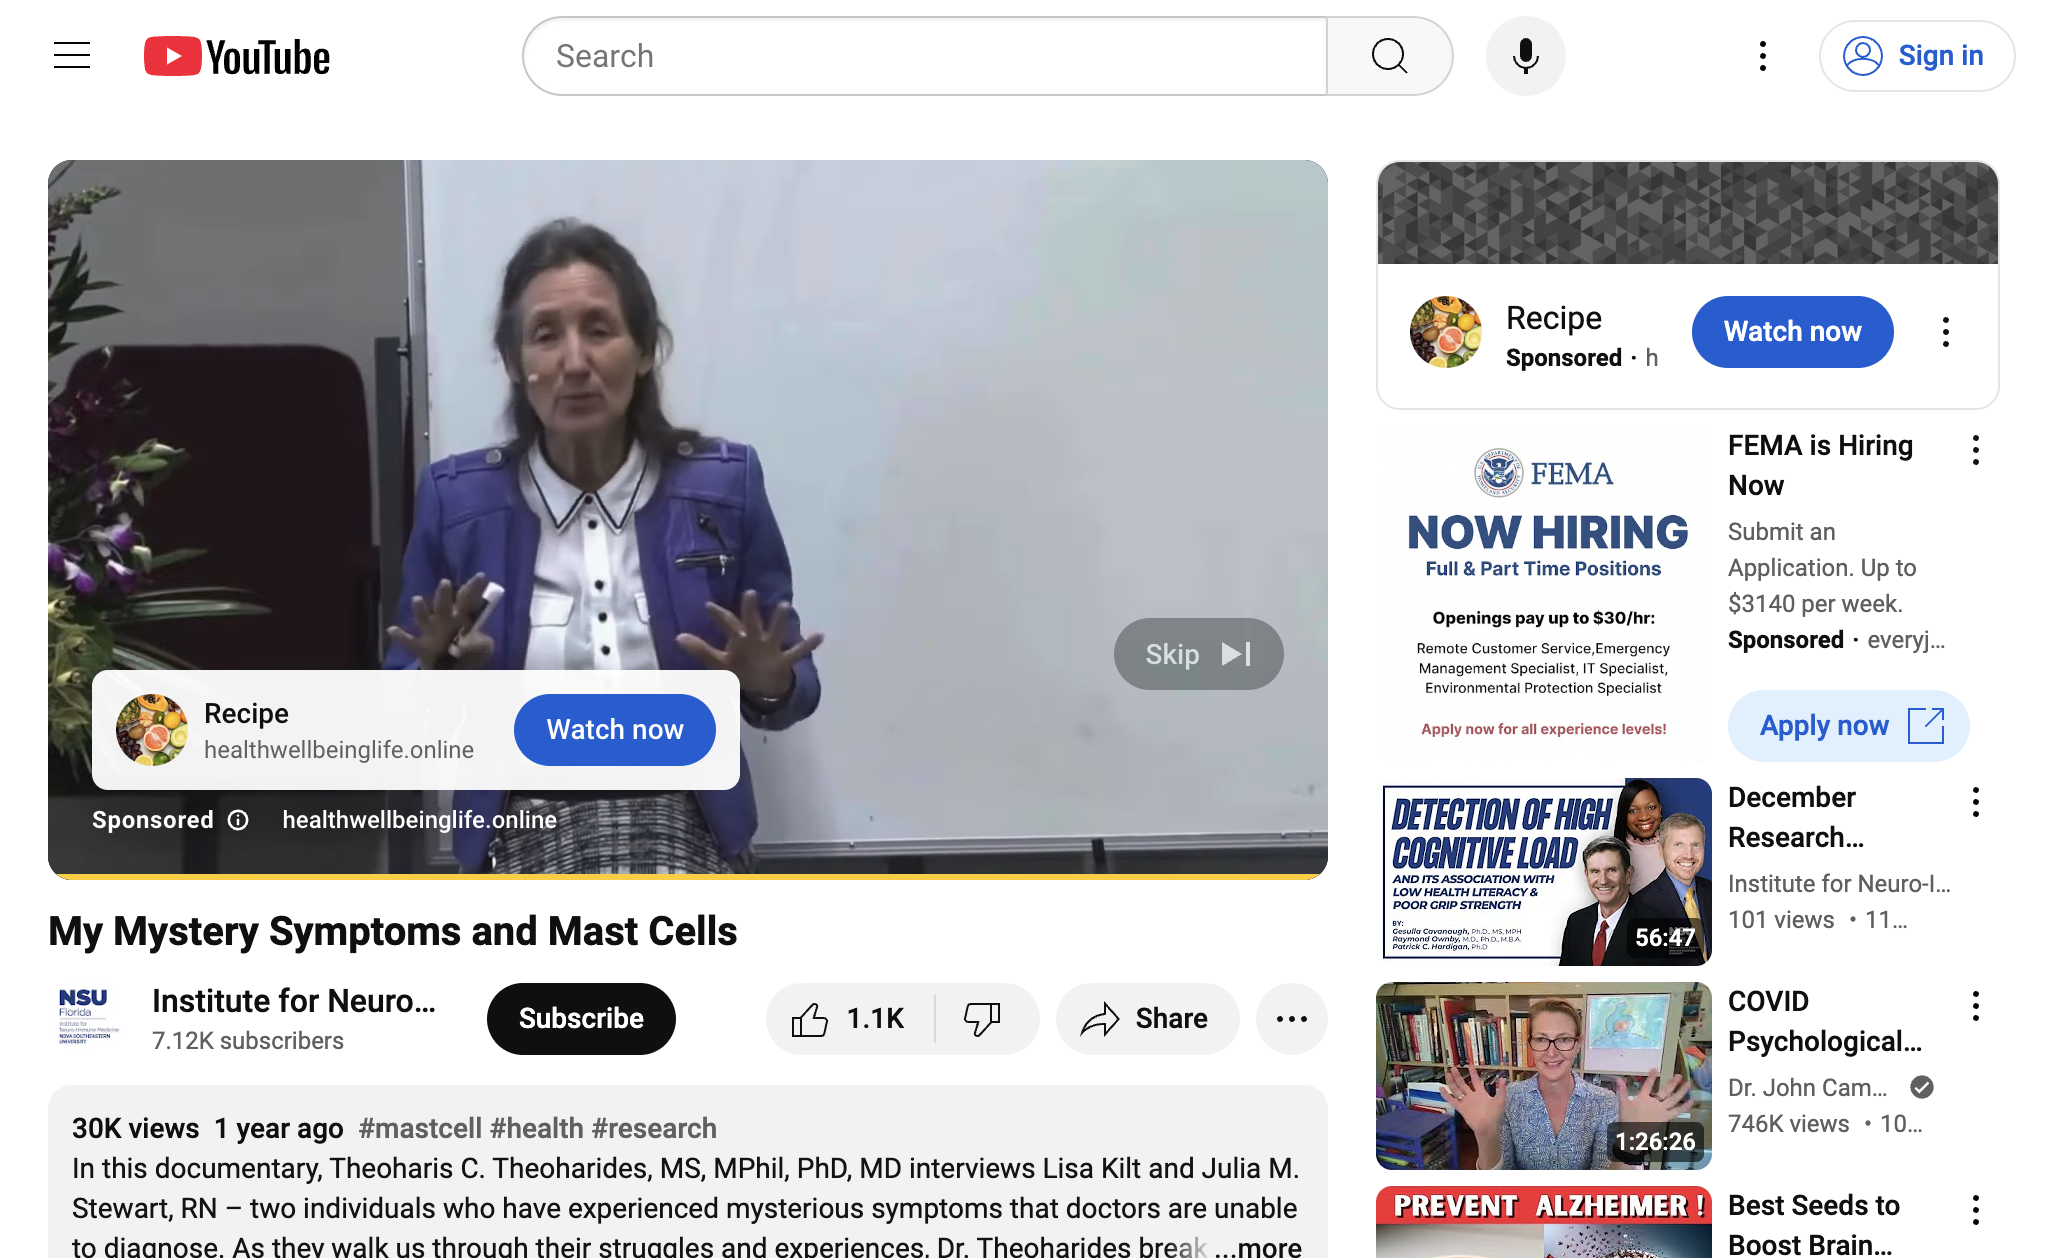Open December Research video options menu
Image resolution: width=2048 pixels, height=1258 pixels.
tap(1975, 802)
